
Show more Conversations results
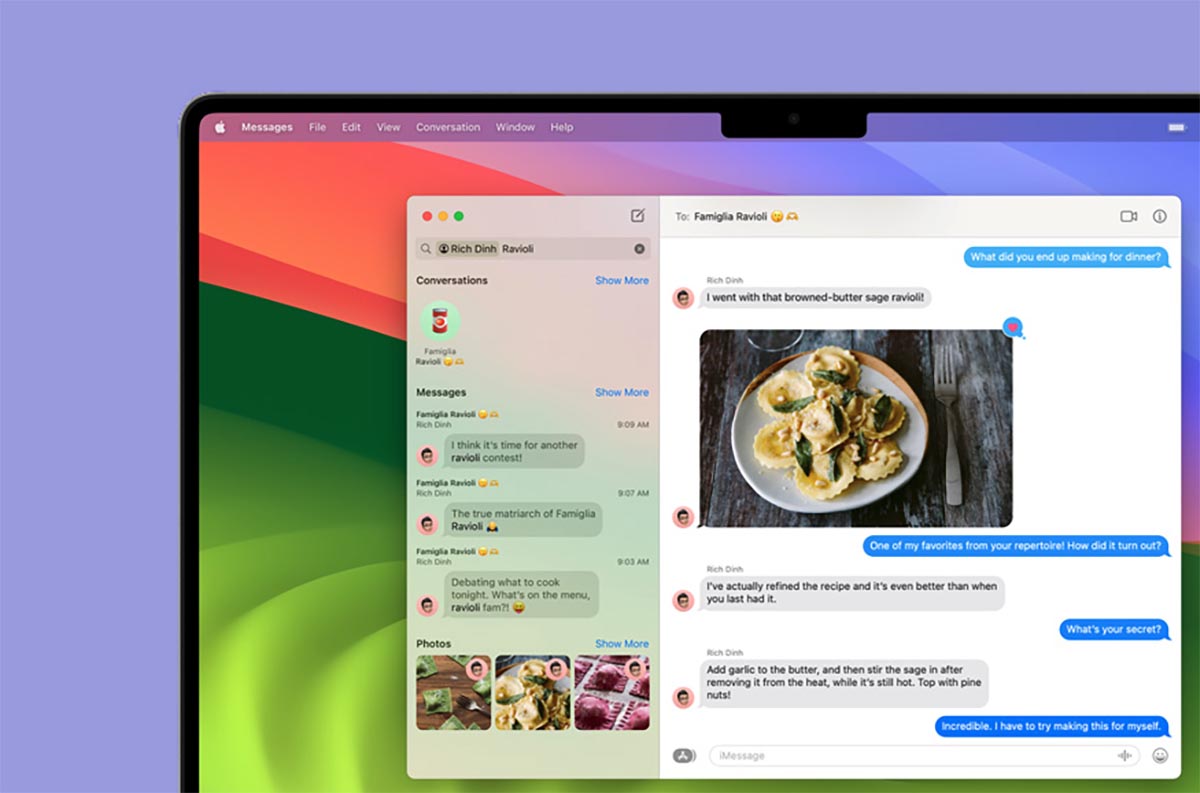[622, 280]
